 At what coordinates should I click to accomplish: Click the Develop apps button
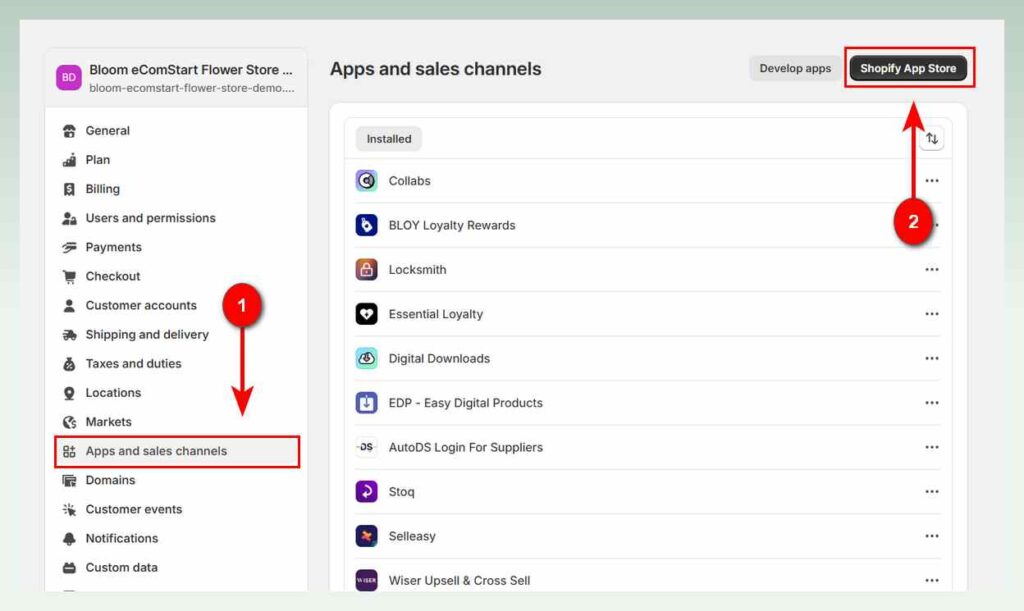pos(795,68)
